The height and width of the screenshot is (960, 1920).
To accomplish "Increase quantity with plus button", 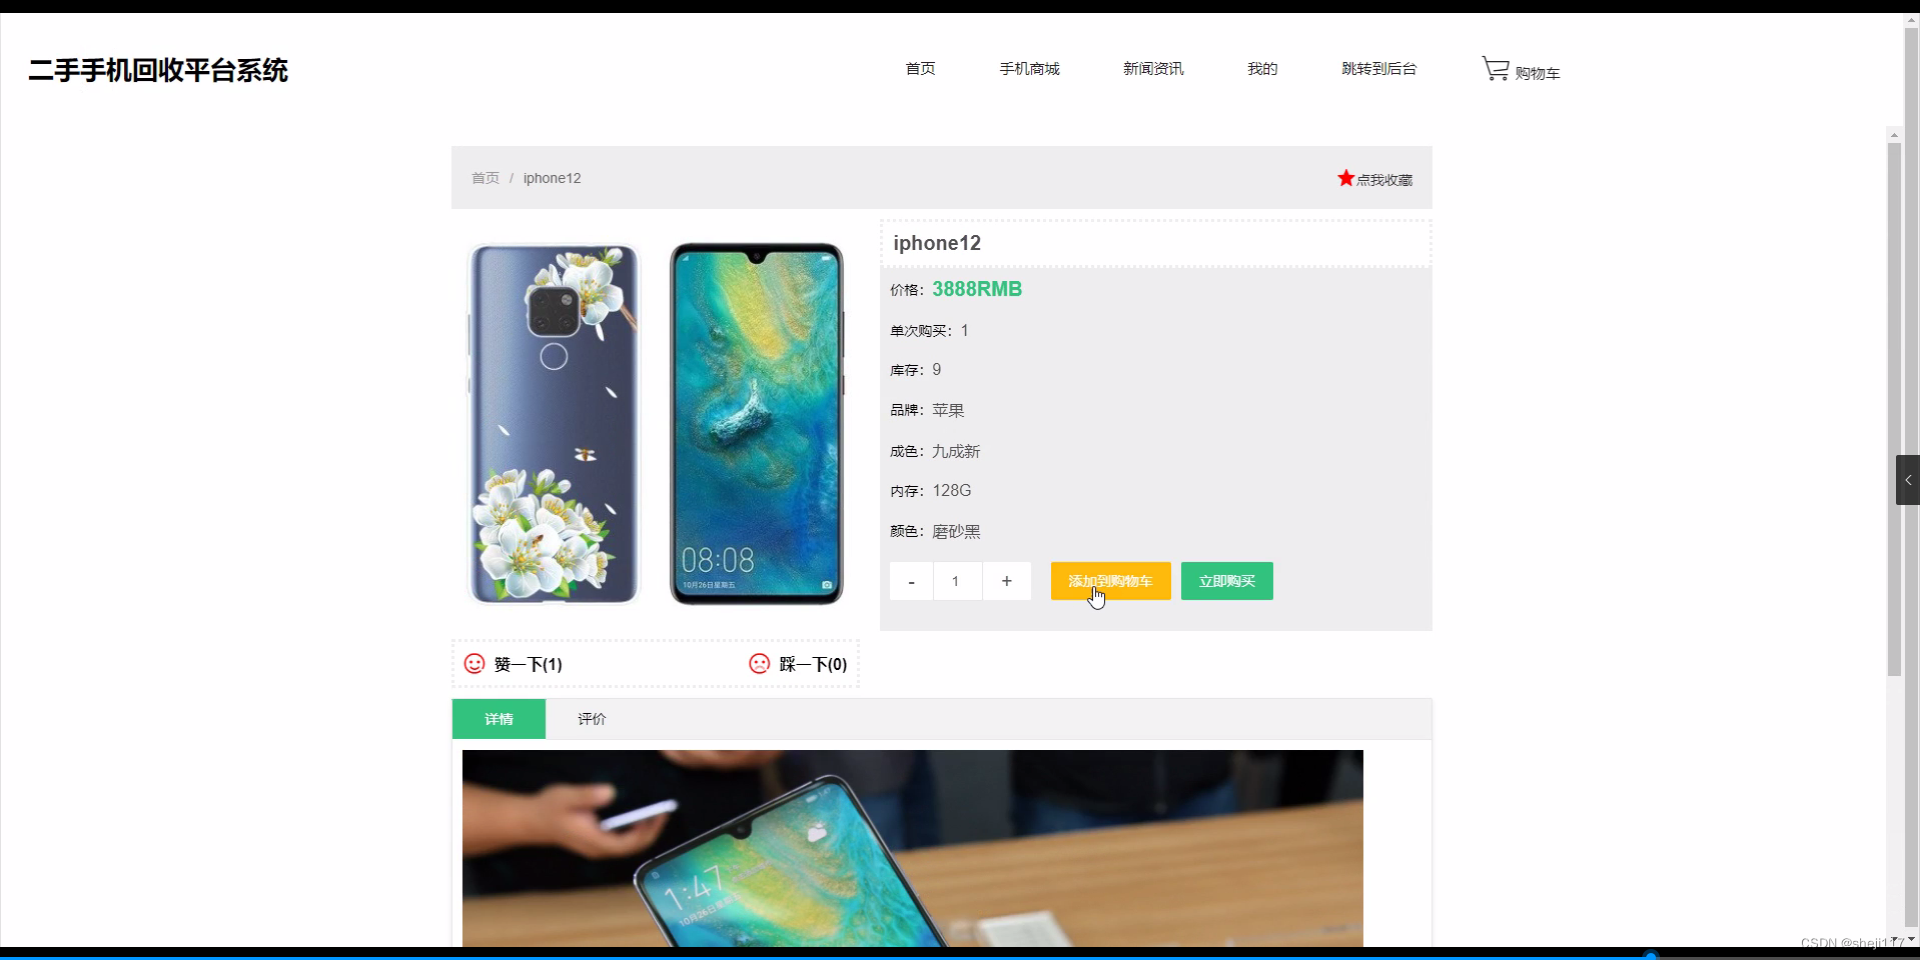I will tap(1006, 581).
